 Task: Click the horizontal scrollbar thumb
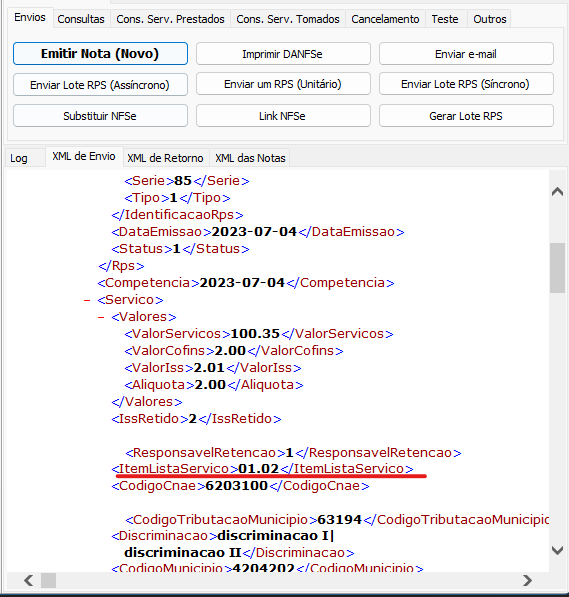(x=48, y=580)
